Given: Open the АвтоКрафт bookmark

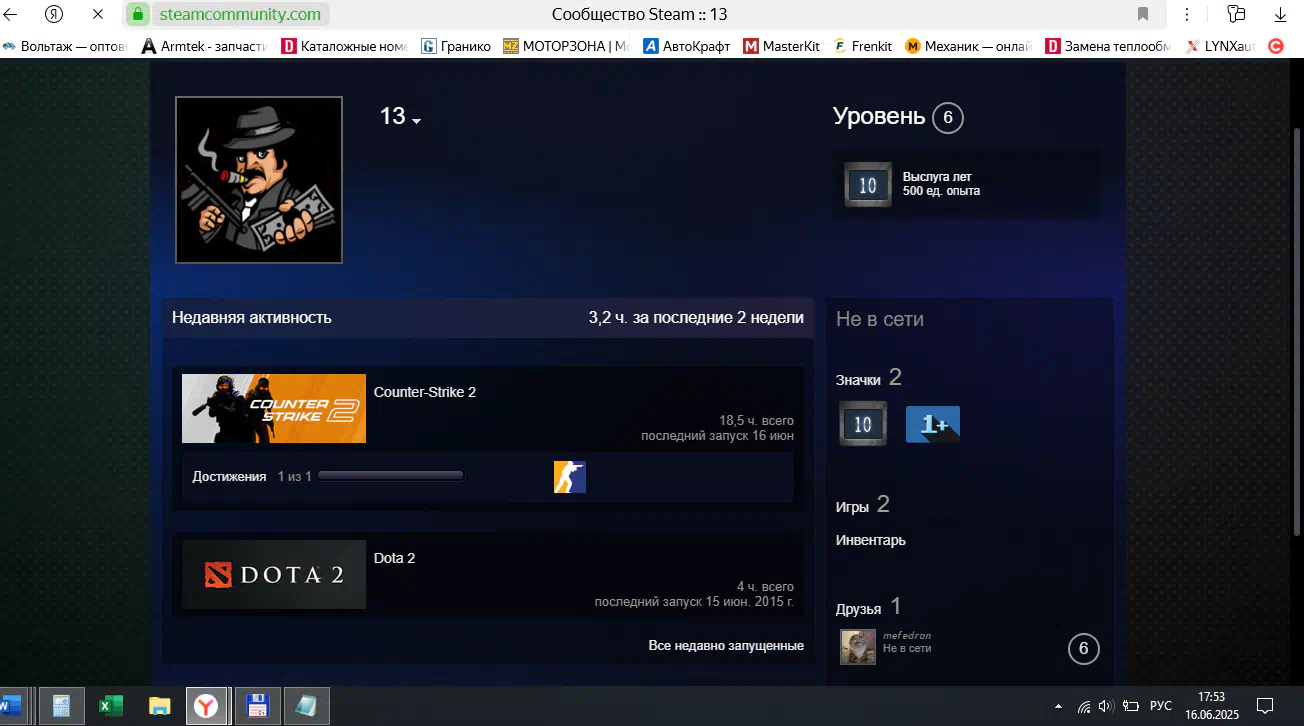Looking at the screenshot, I should click(686, 46).
